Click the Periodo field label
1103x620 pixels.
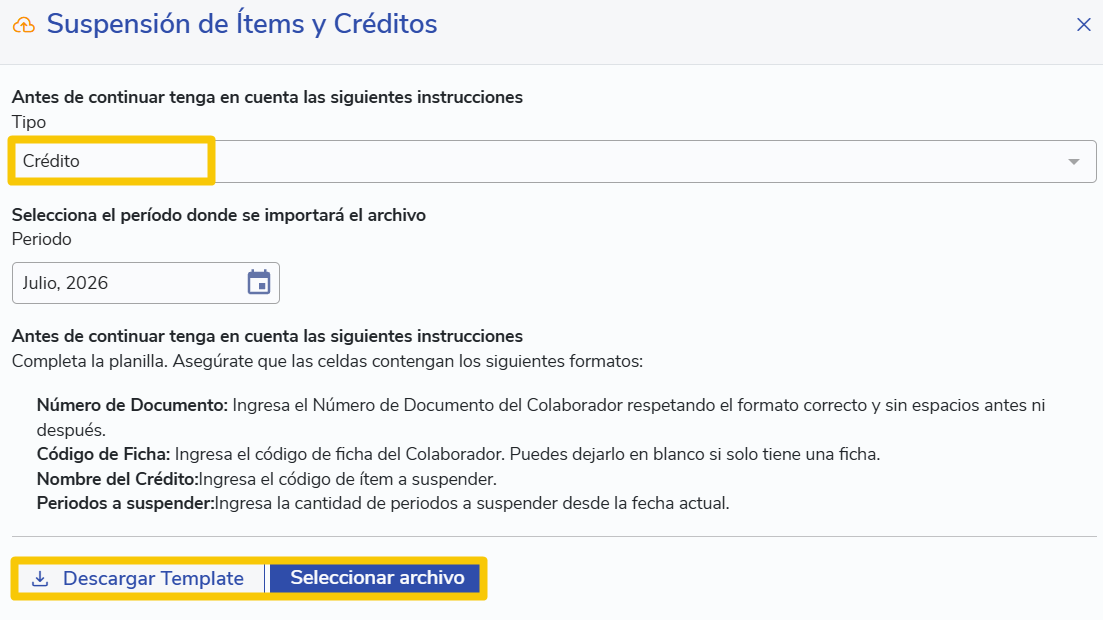(x=42, y=239)
